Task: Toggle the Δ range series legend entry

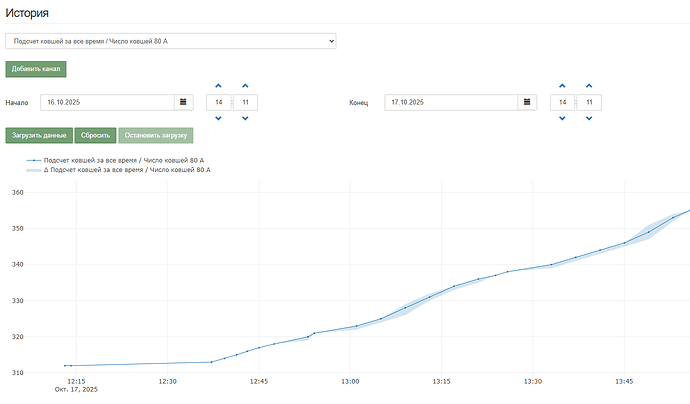Action: tap(118, 170)
